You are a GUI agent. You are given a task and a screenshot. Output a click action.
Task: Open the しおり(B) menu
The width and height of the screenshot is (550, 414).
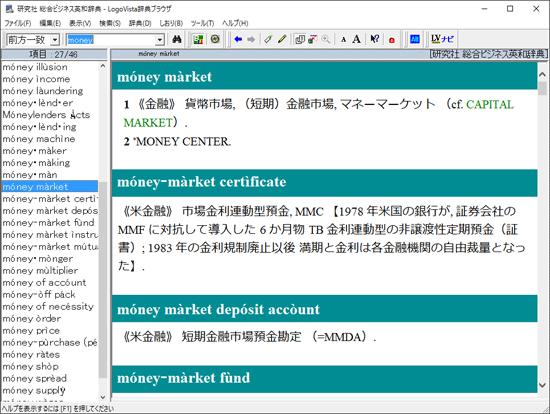coord(171,23)
